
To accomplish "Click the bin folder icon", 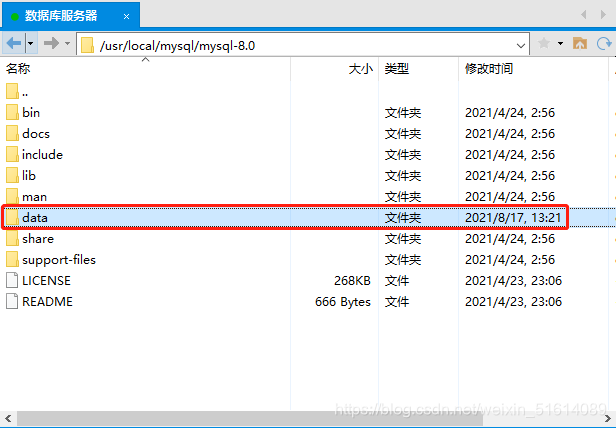I will [12, 112].
